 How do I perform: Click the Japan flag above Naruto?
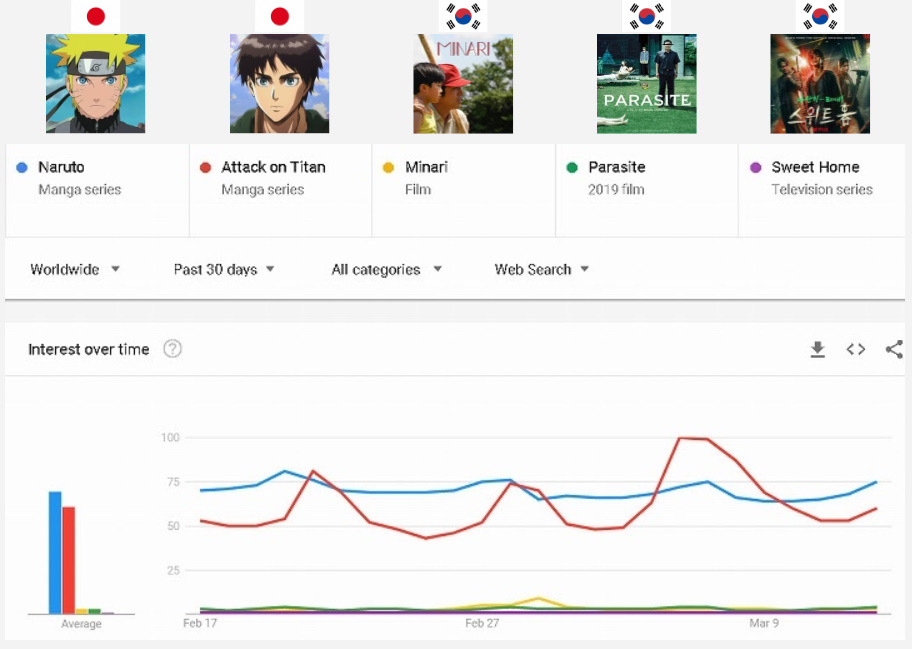pos(96,16)
